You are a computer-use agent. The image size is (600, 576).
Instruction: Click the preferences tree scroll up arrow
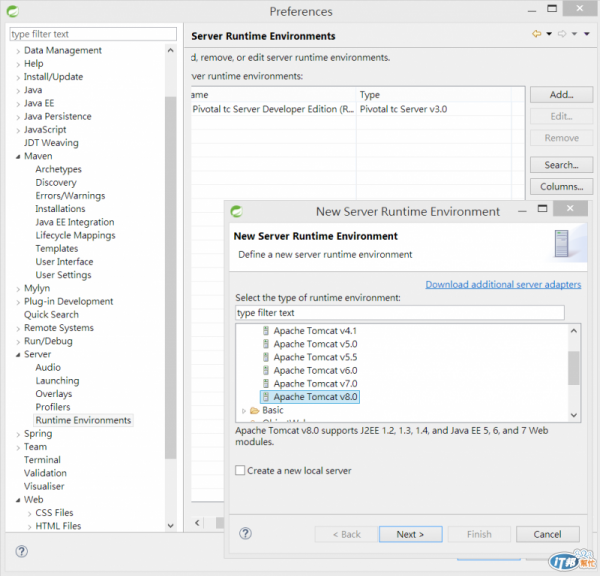(x=171, y=50)
